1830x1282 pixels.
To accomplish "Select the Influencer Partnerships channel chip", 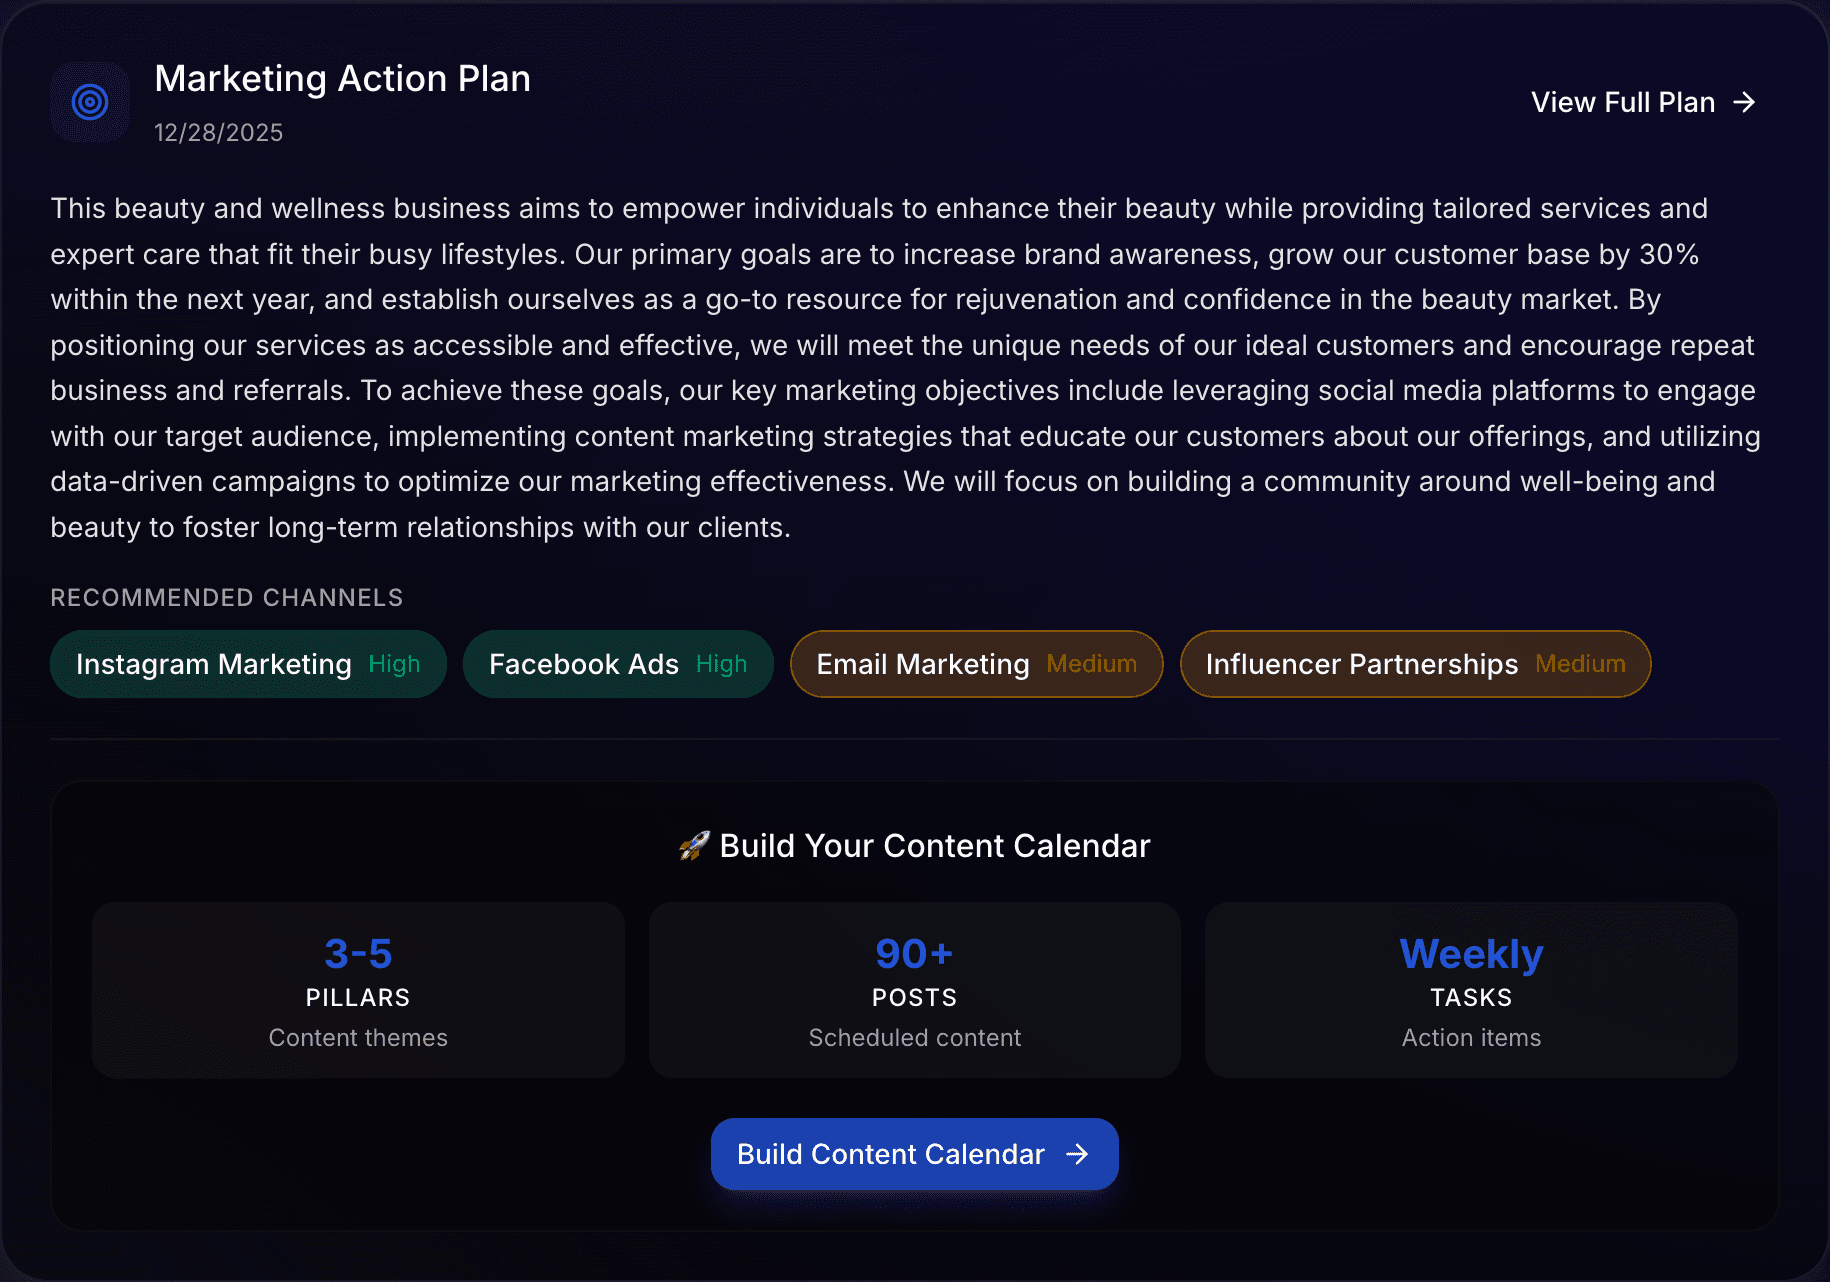I will tap(1415, 664).
